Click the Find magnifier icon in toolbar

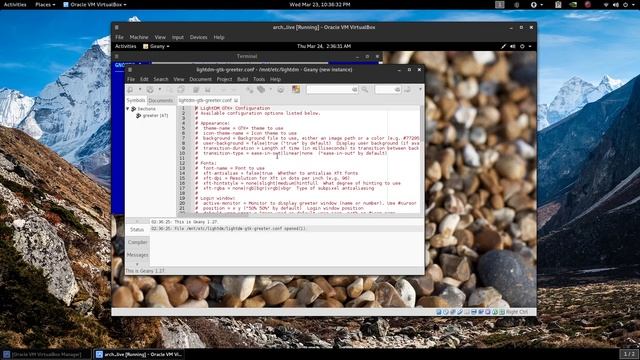pyautogui.click(x=364, y=89)
